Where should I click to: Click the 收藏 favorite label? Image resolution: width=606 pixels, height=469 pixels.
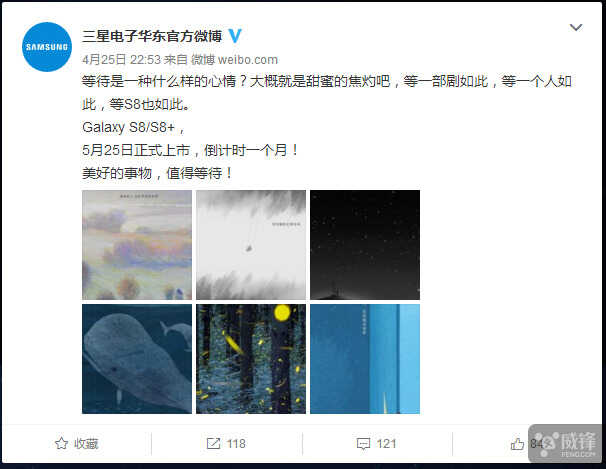pos(86,444)
